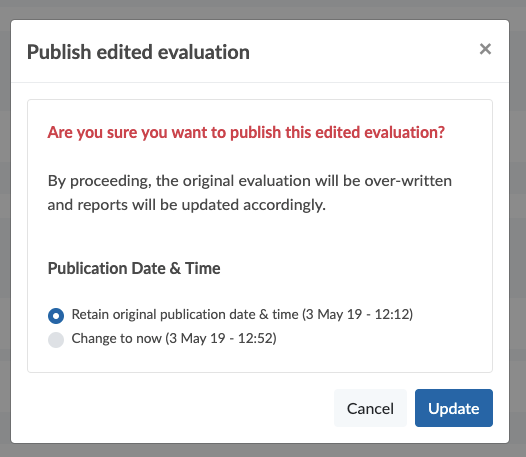Image resolution: width=526 pixels, height=457 pixels.
Task: Click the Cancel button
Action: coord(370,408)
